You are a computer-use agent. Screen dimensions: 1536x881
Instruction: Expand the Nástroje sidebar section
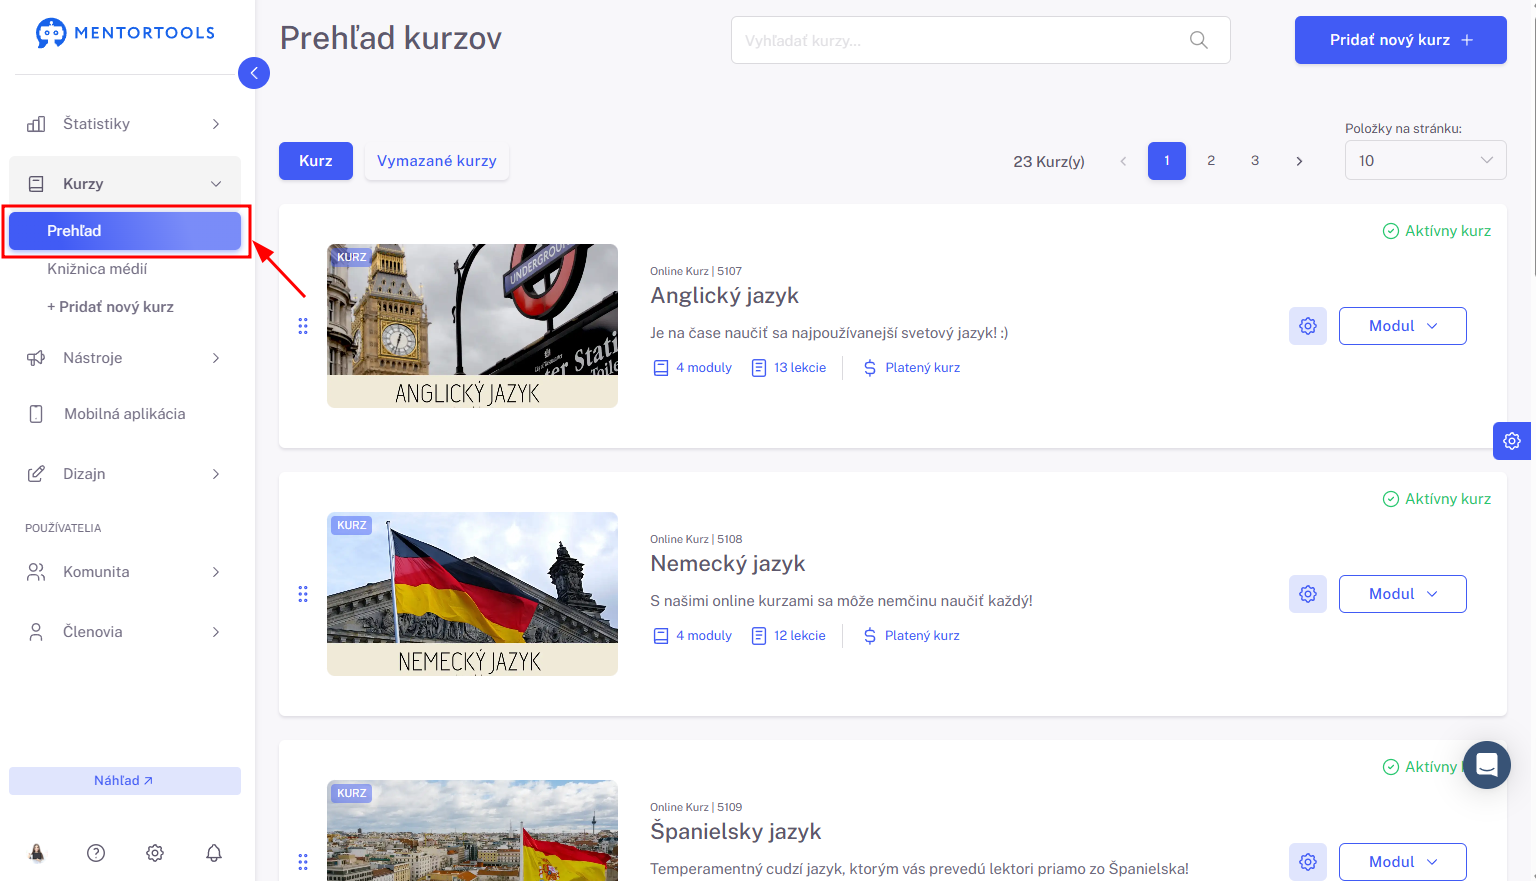125,358
